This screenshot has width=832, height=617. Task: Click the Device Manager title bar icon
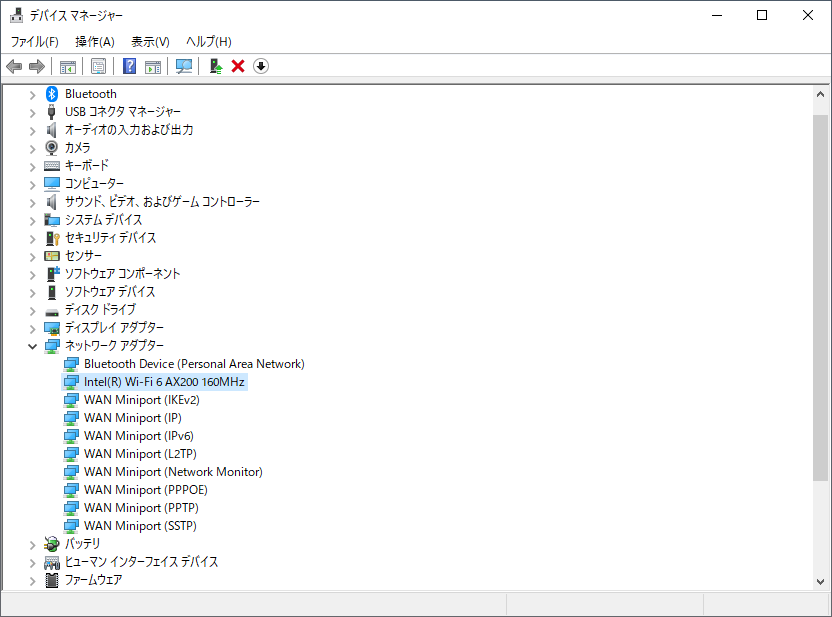coord(16,15)
